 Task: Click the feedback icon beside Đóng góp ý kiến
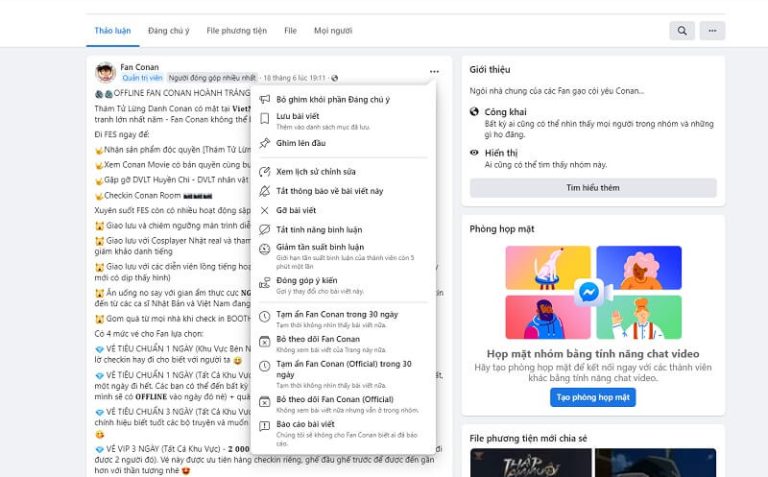pyautogui.click(x=264, y=283)
